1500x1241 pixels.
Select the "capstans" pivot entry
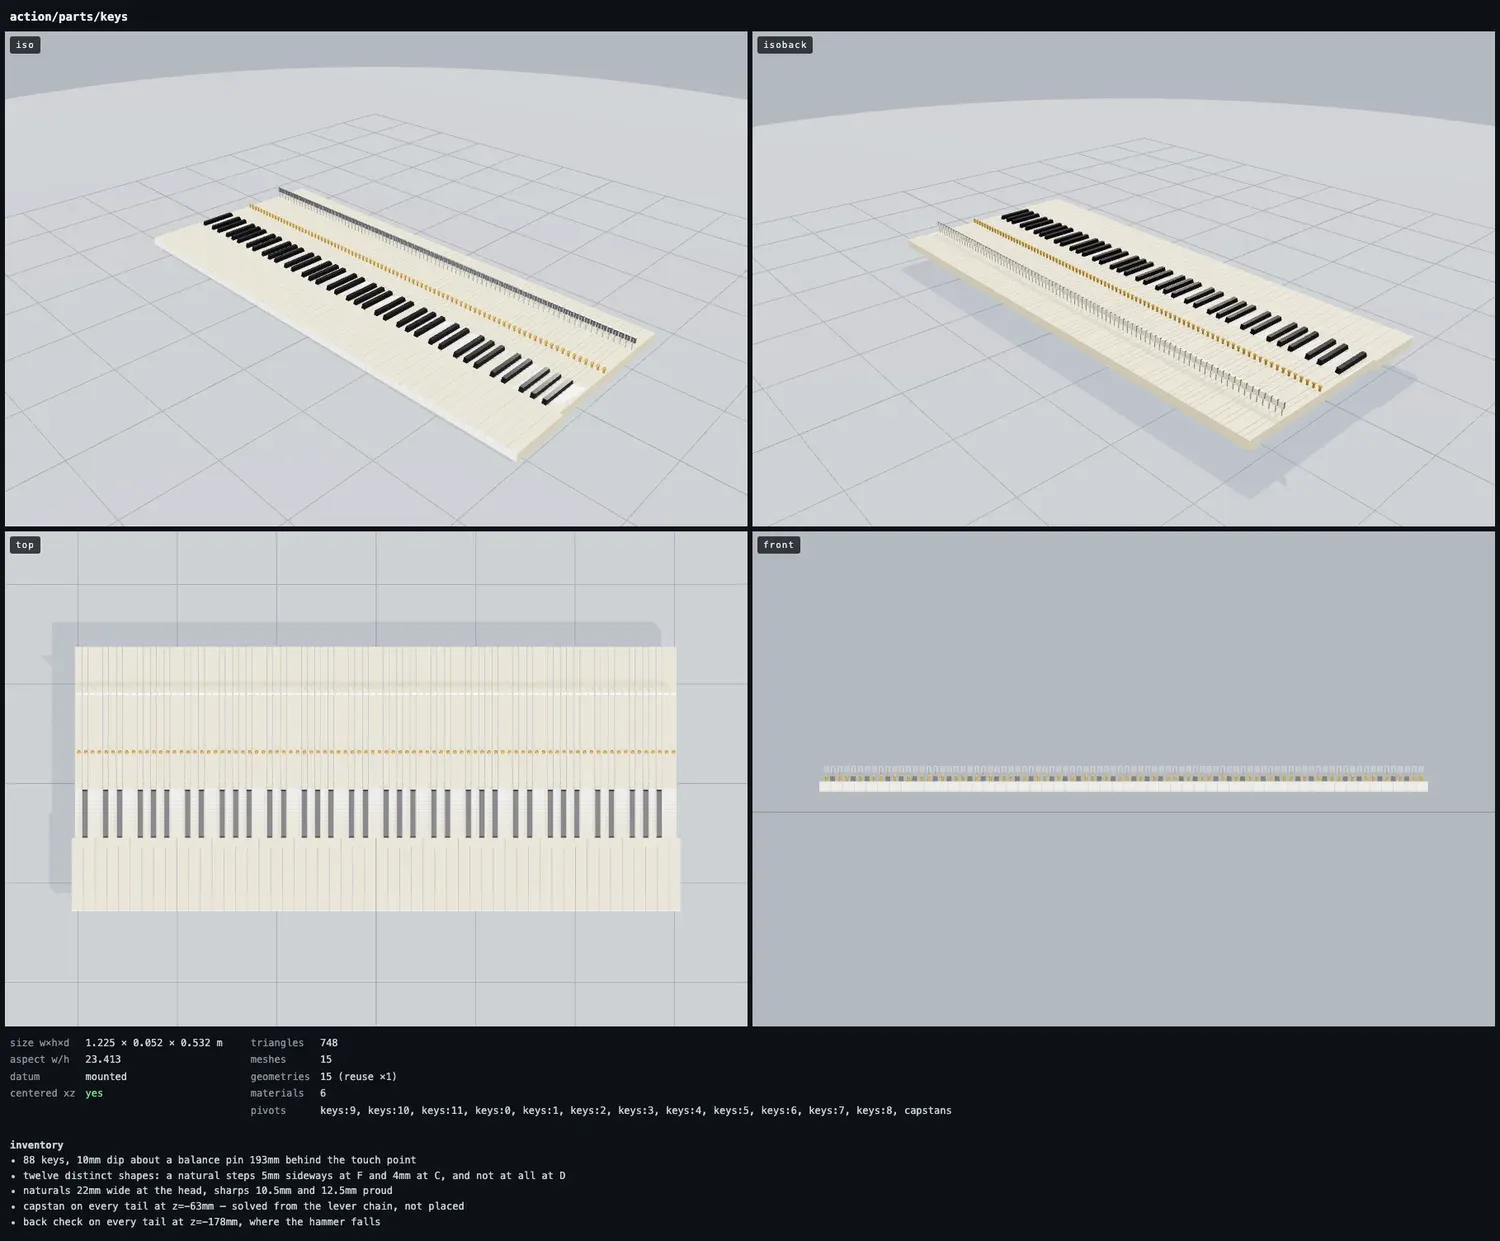coord(928,1111)
